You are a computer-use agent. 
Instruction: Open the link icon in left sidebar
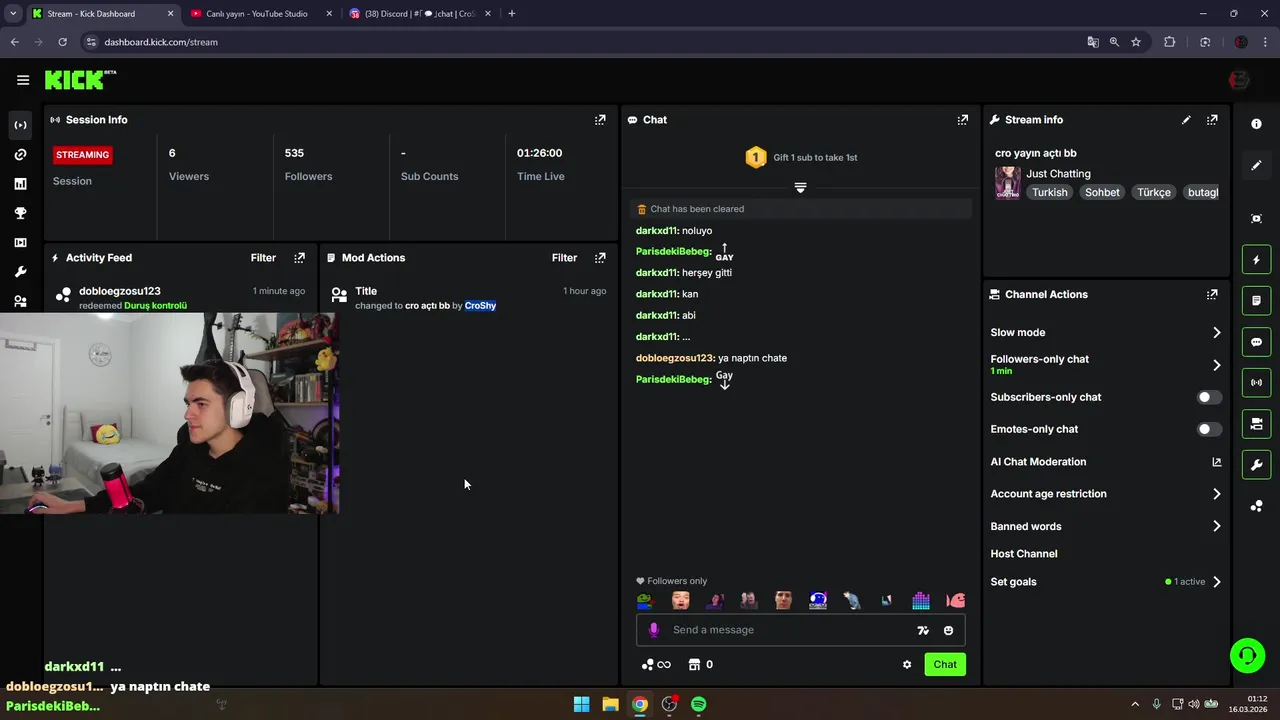[x=20, y=154]
